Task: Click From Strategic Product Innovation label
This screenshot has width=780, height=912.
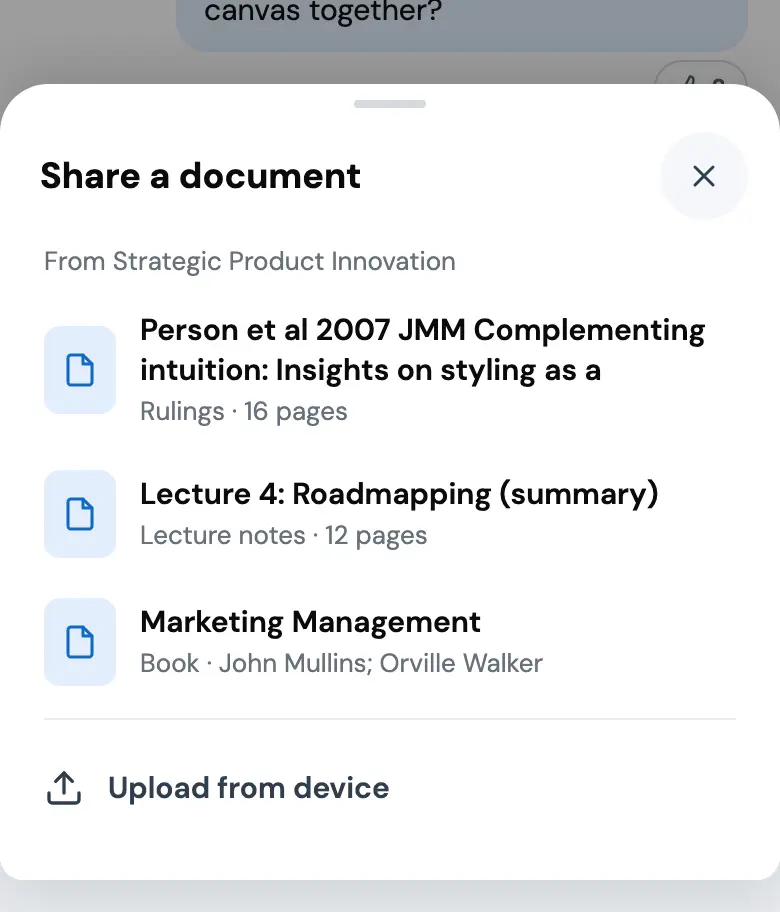Action: point(250,262)
